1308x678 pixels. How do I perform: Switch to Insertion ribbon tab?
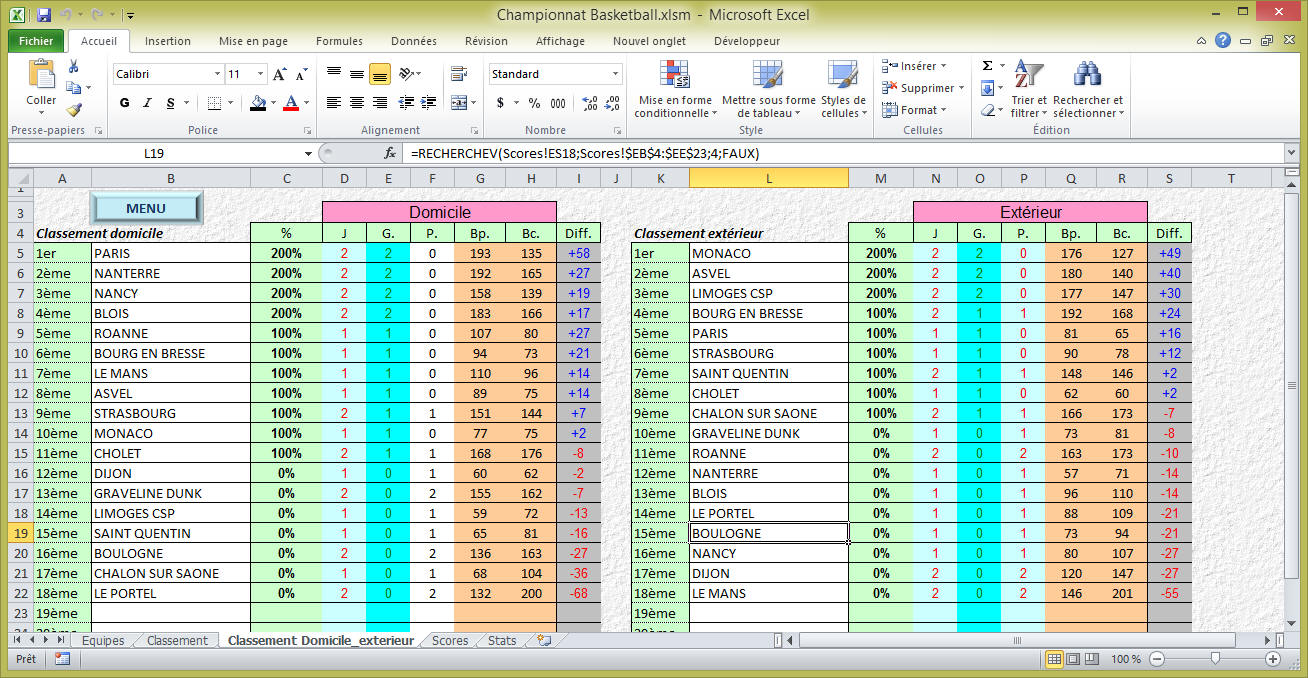[x=167, y=41]
